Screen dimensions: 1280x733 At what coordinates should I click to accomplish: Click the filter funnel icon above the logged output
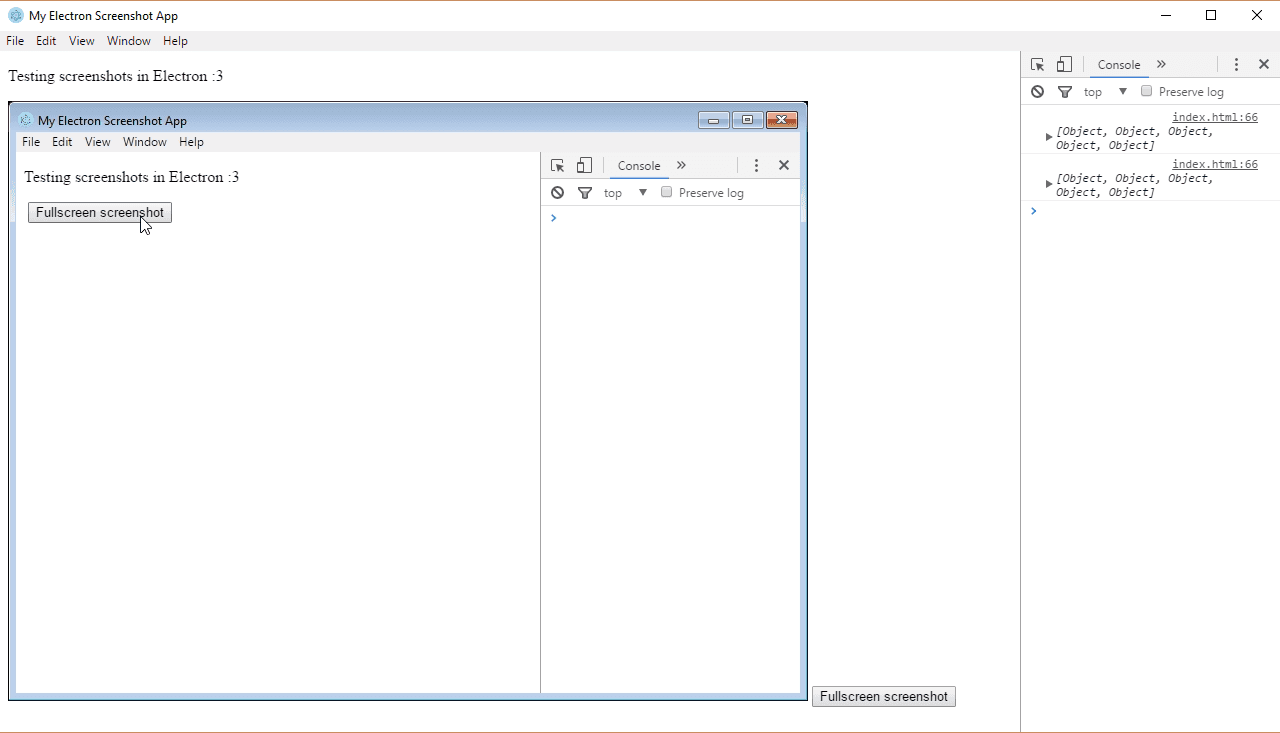point(1065,92)
